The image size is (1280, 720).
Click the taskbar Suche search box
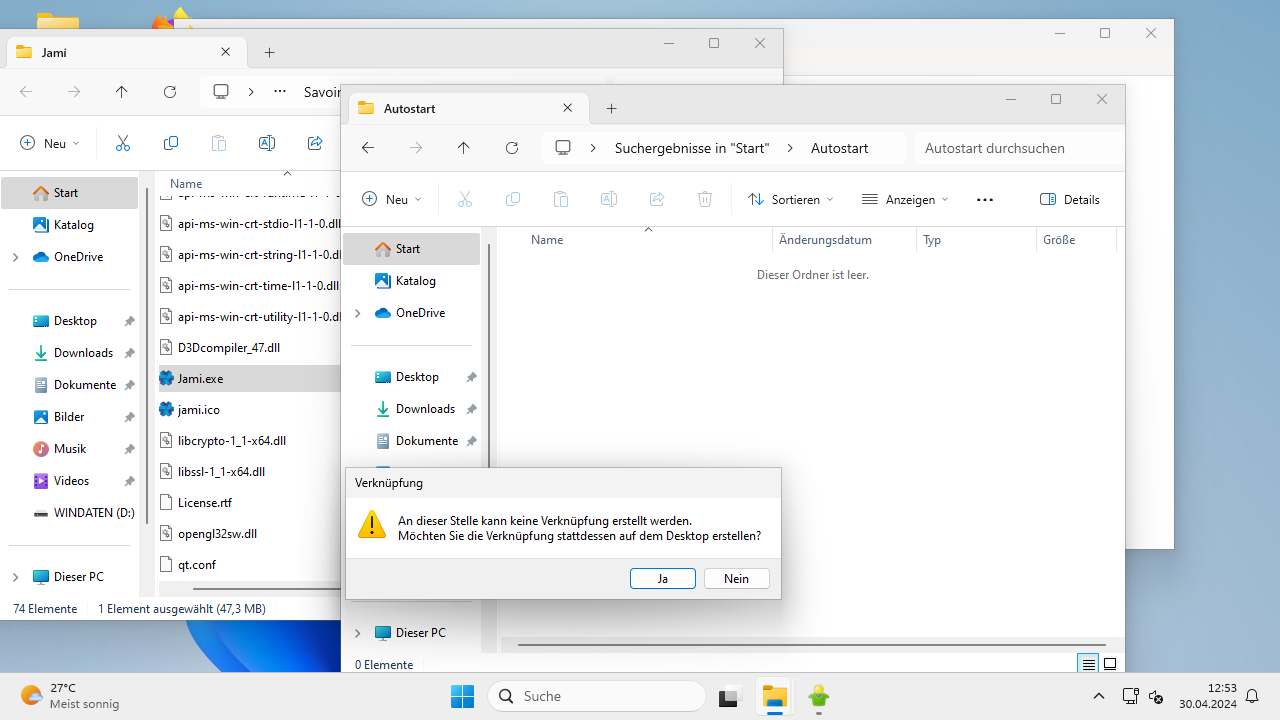[597, 696]
